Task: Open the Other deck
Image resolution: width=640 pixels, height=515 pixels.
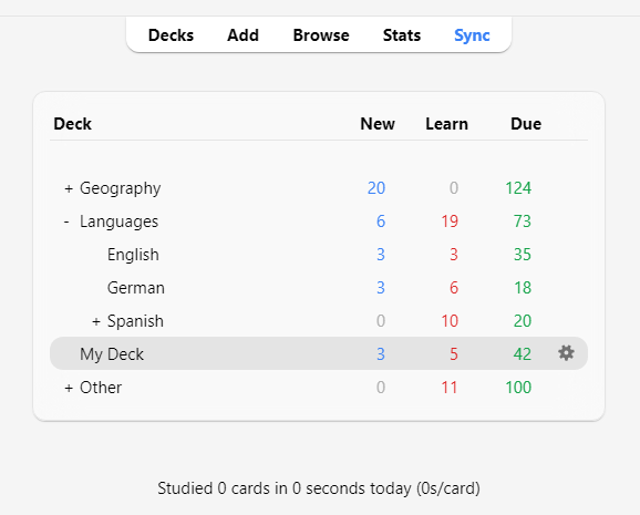Action: (x=101, y=388)
